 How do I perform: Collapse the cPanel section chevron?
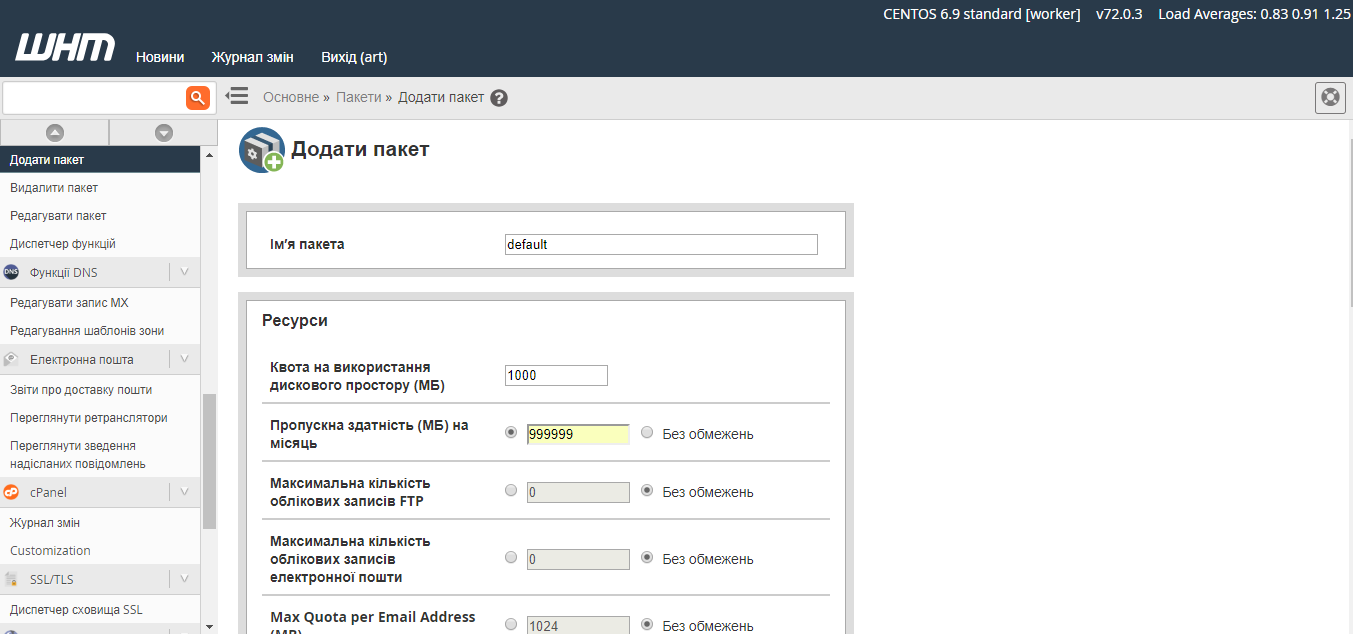tap(184, 492)
